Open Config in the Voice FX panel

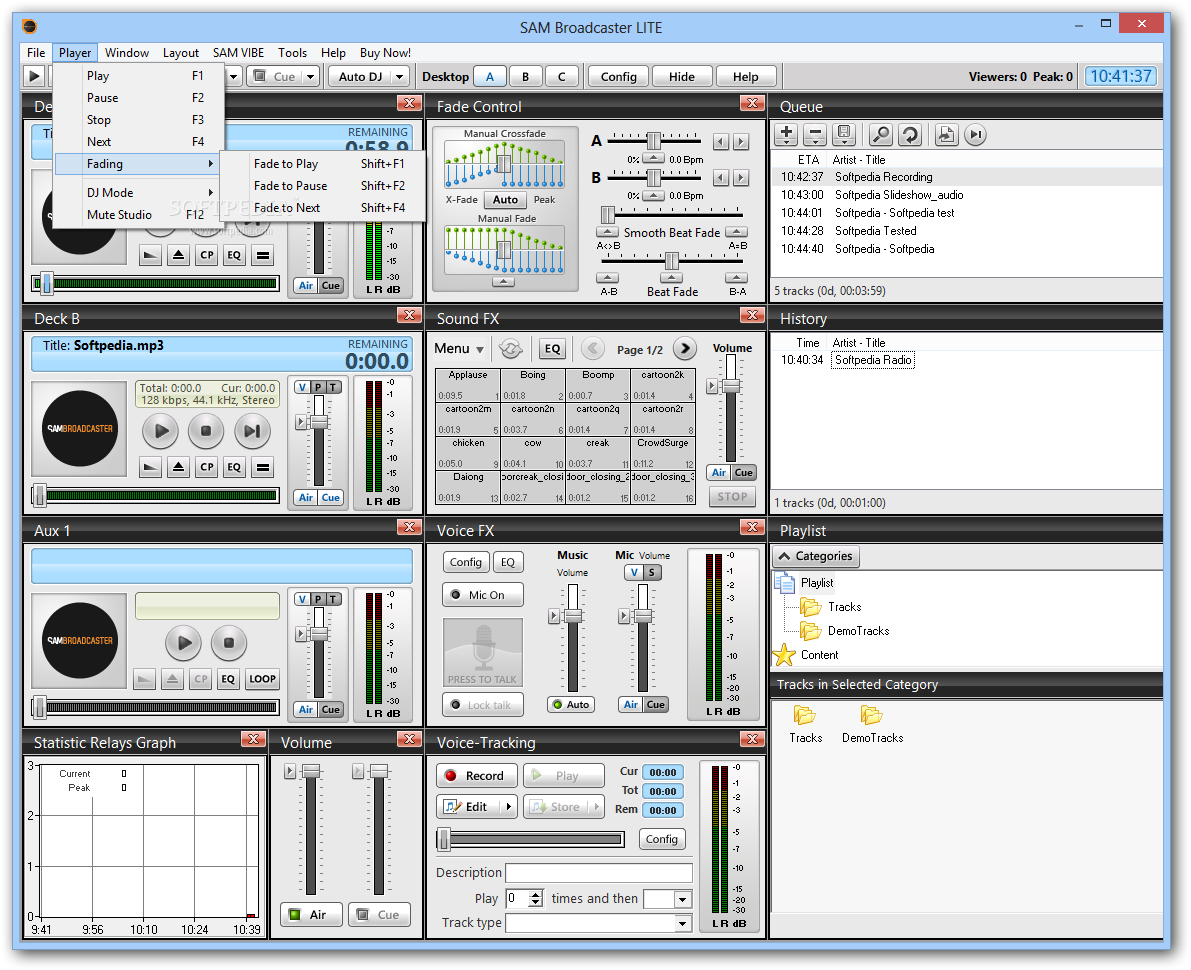(x=466, y=562)
